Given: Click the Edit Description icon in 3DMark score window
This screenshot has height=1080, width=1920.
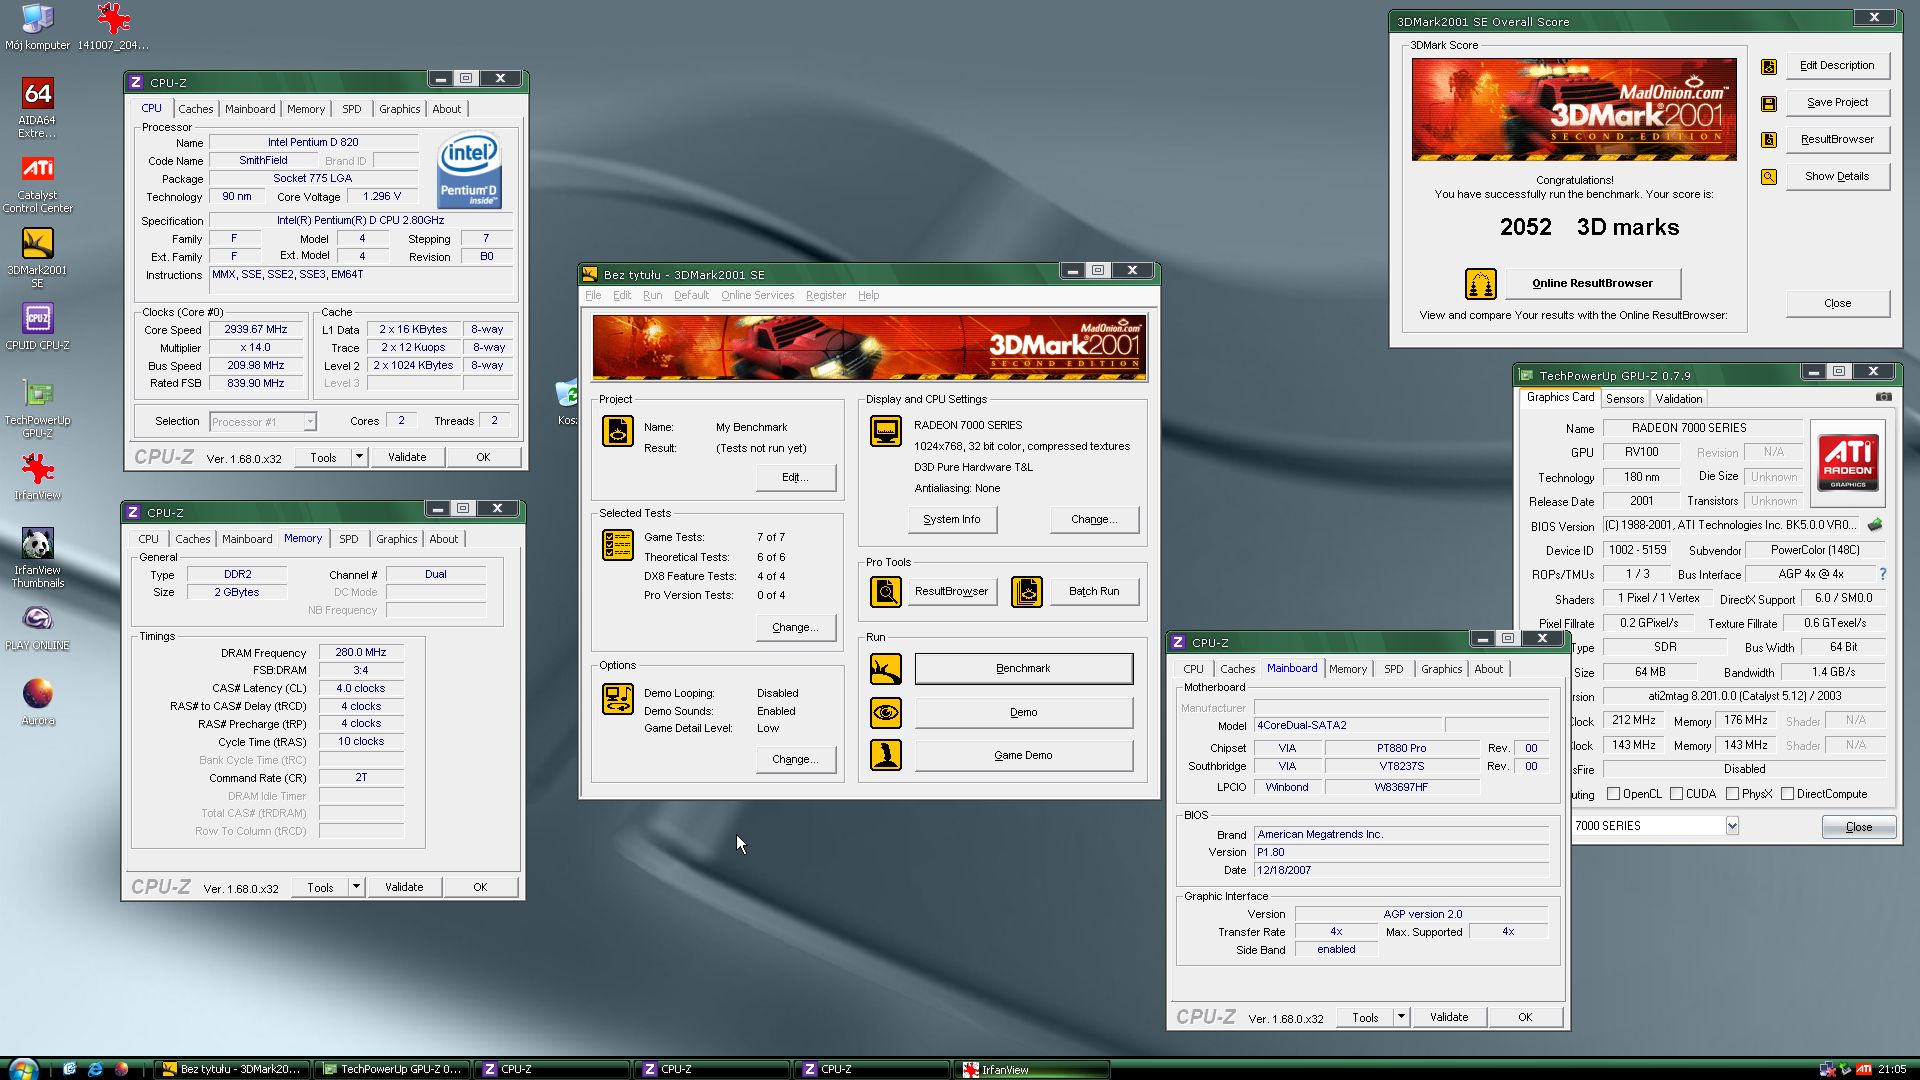Looking at the screenshot, I should pyautogui.click(x=1768, y=66).
